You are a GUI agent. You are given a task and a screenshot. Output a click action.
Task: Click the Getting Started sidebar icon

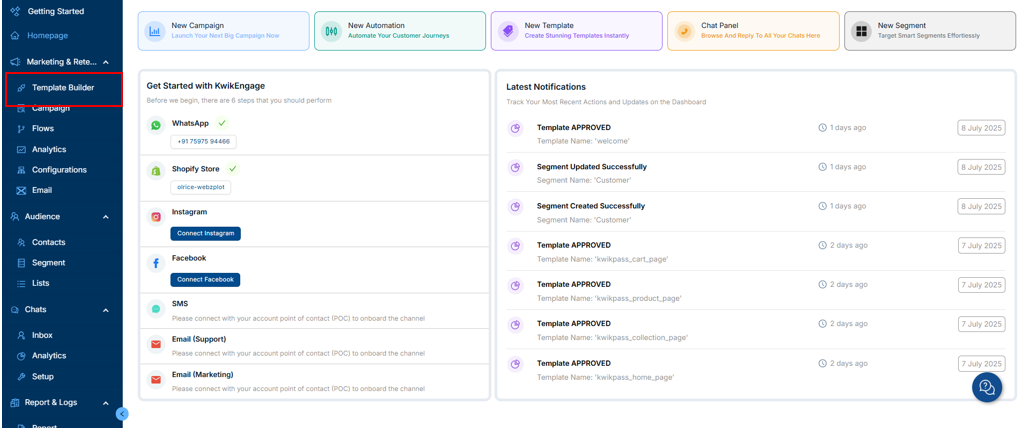point(15,12)
